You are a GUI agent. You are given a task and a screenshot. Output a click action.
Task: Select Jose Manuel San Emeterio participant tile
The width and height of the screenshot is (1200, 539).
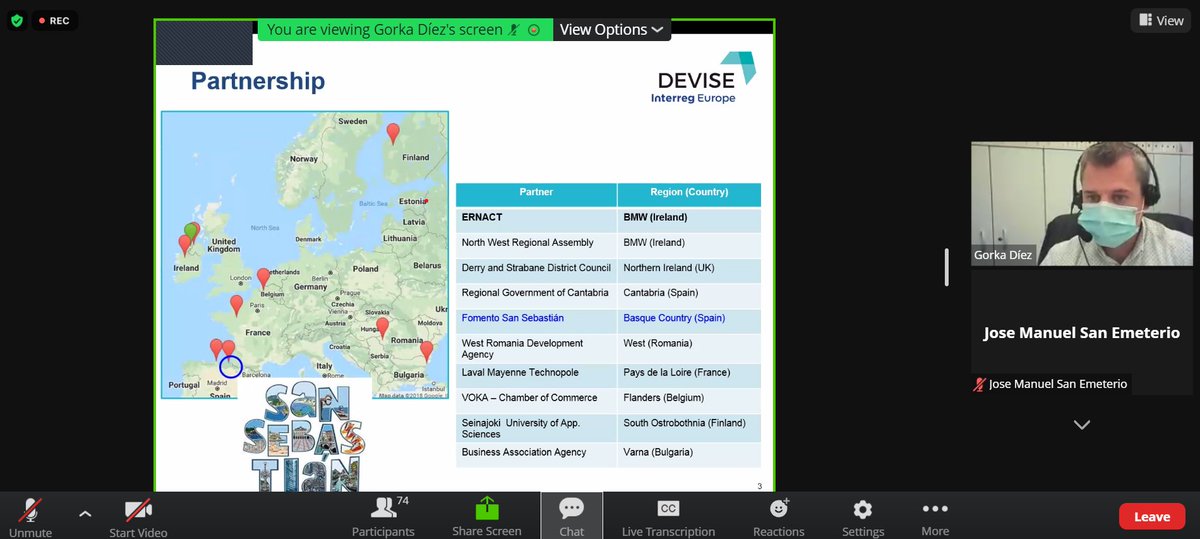[1082, 333]
